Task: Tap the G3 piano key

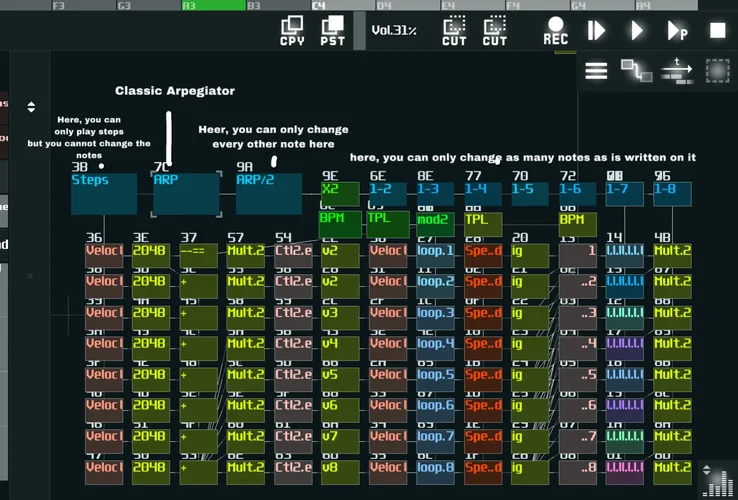Action: pyautogui.click(x=149, y=5)
